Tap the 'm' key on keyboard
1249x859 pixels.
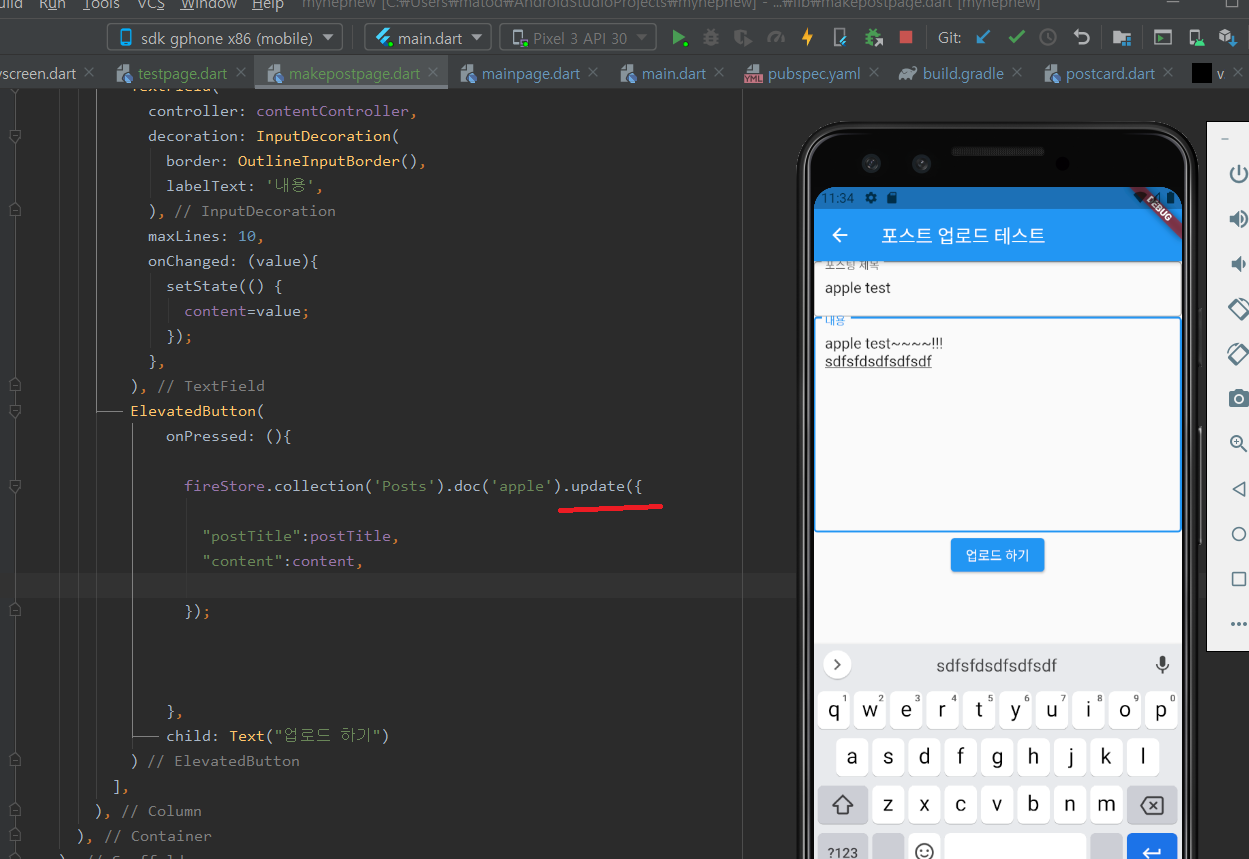pos(1106,804)
